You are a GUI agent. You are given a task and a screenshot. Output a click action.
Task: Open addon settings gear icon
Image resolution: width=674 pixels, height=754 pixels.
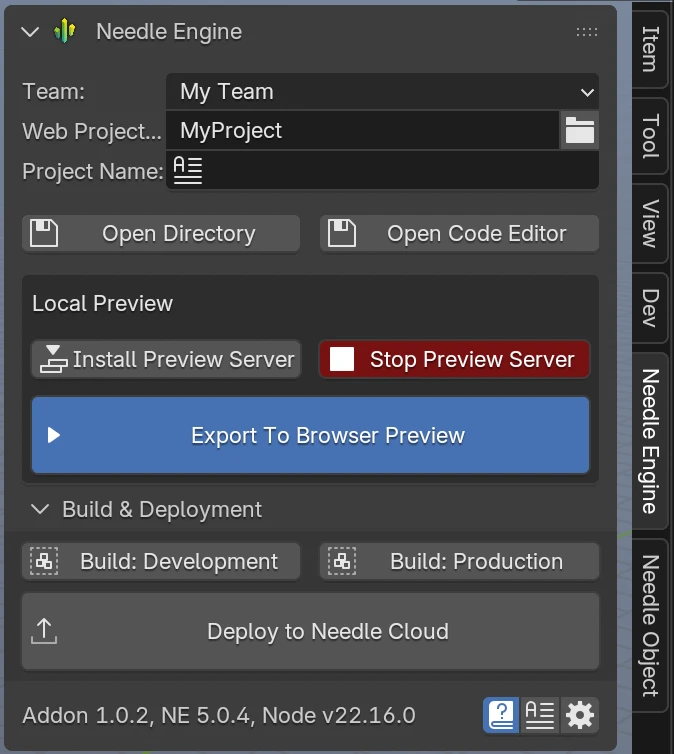580,715
